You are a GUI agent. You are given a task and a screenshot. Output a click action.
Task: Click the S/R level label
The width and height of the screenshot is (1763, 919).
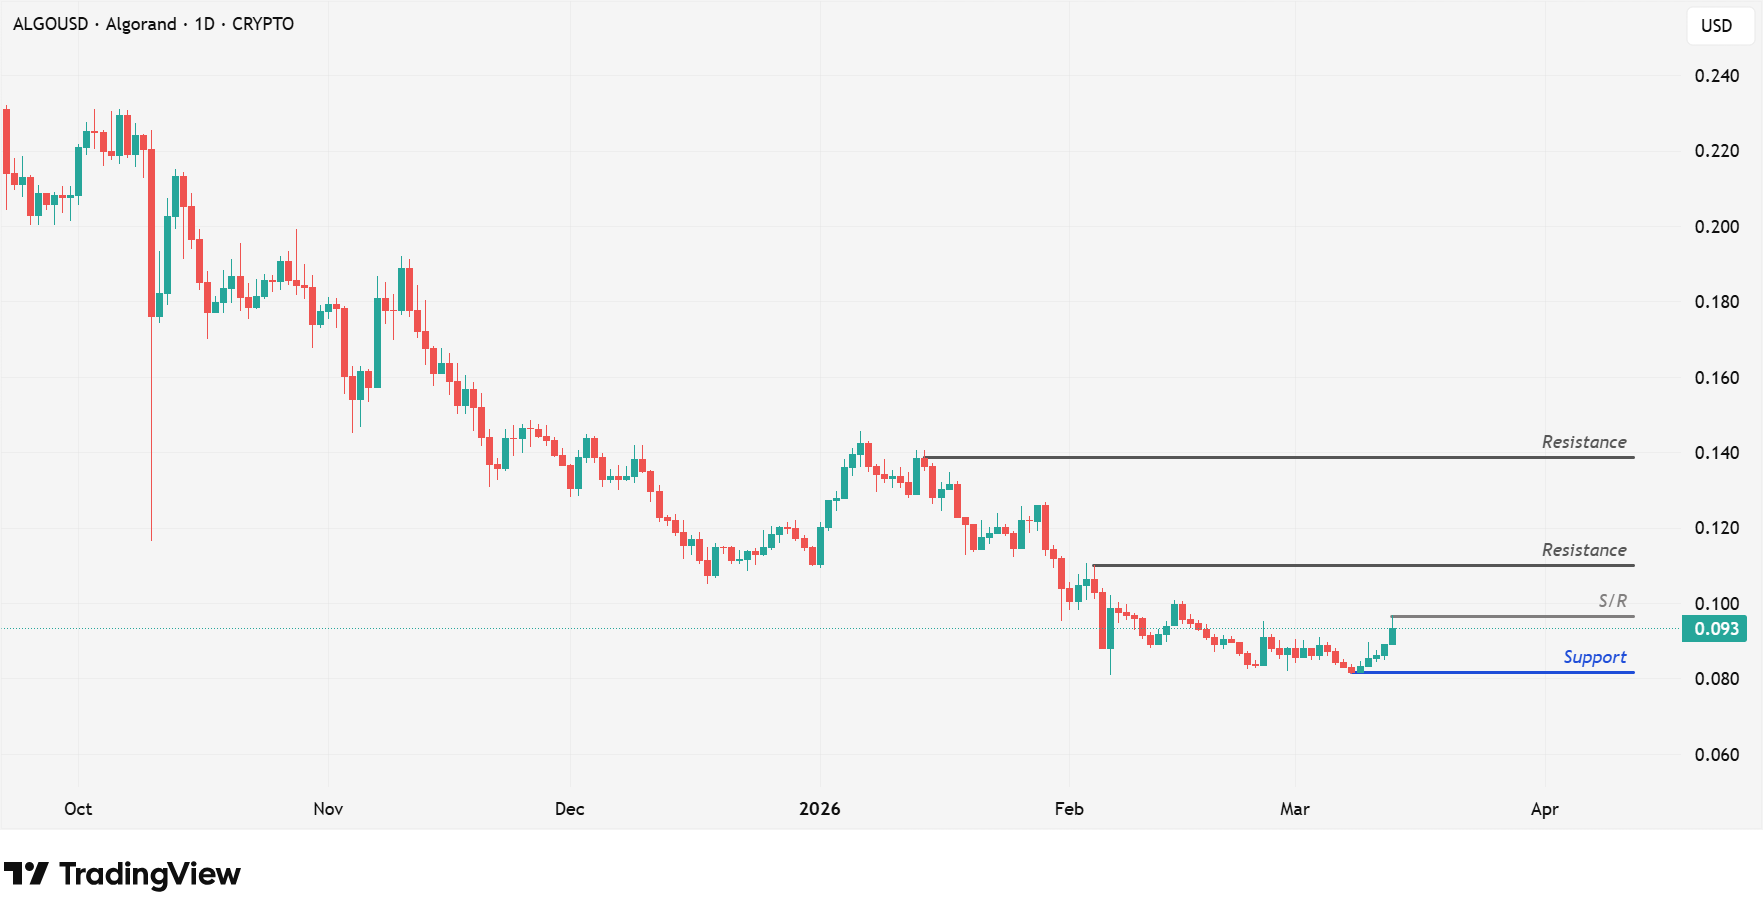[1612, 601]
